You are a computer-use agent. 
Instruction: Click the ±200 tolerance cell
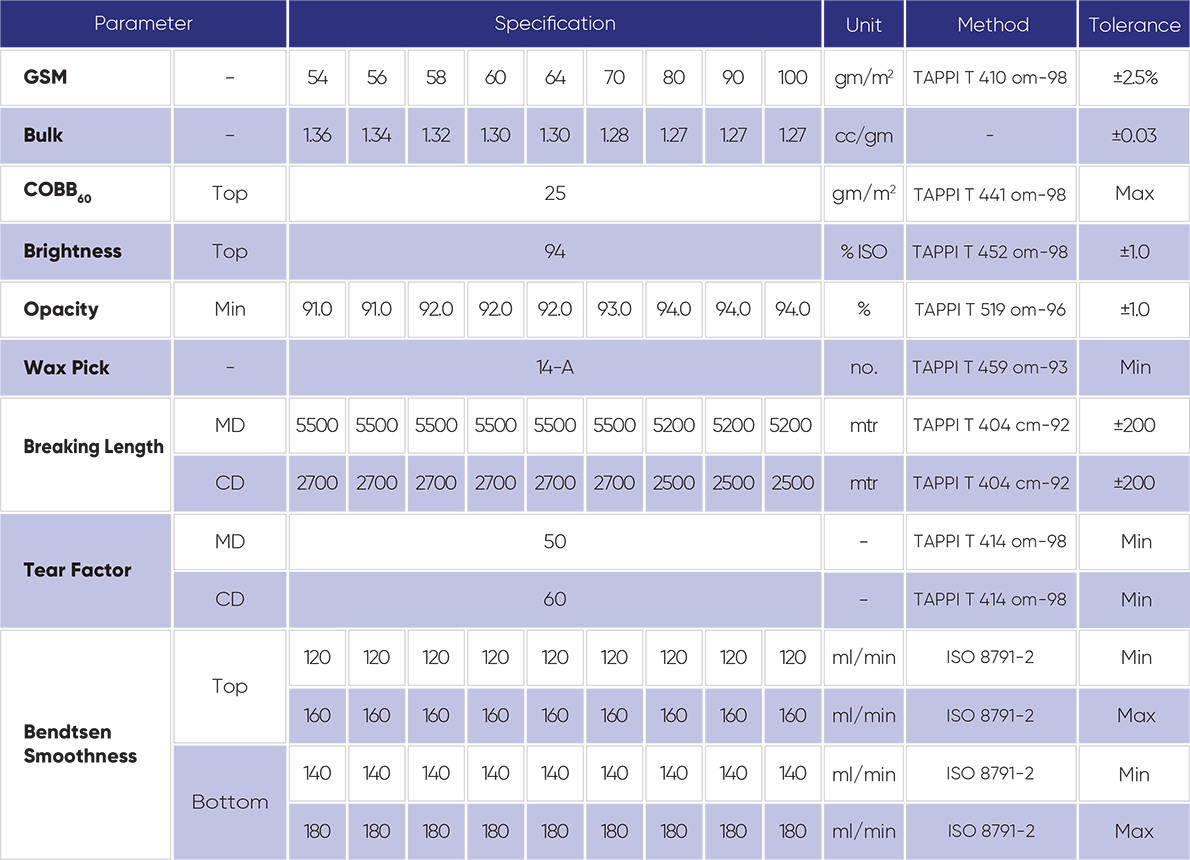[1134, 483]
